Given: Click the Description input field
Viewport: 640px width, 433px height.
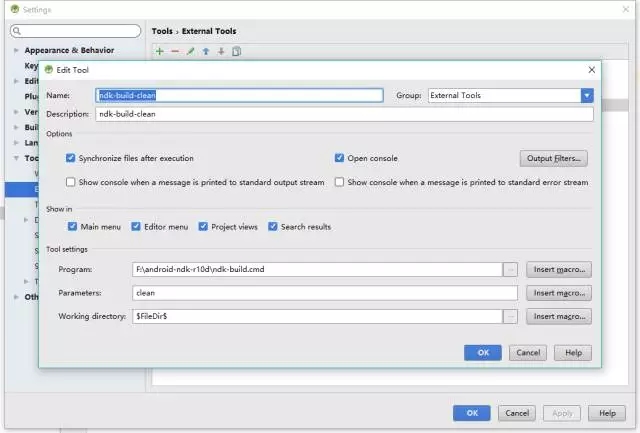Looking at the screenshot, I should (x=344, y=114).
